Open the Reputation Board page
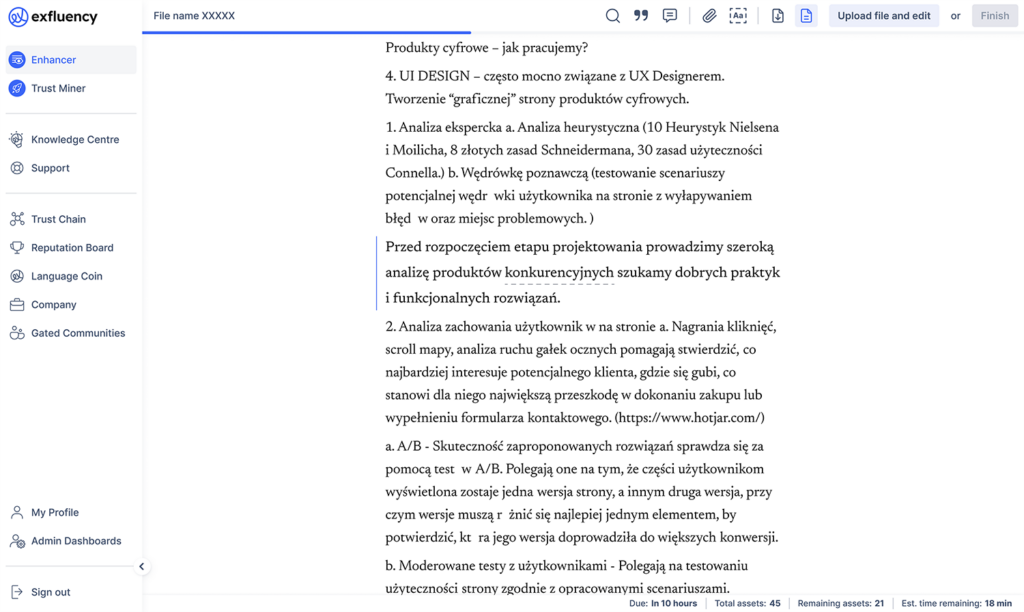This screenshot has height=612, width=1024. click(x=72, y=248)
